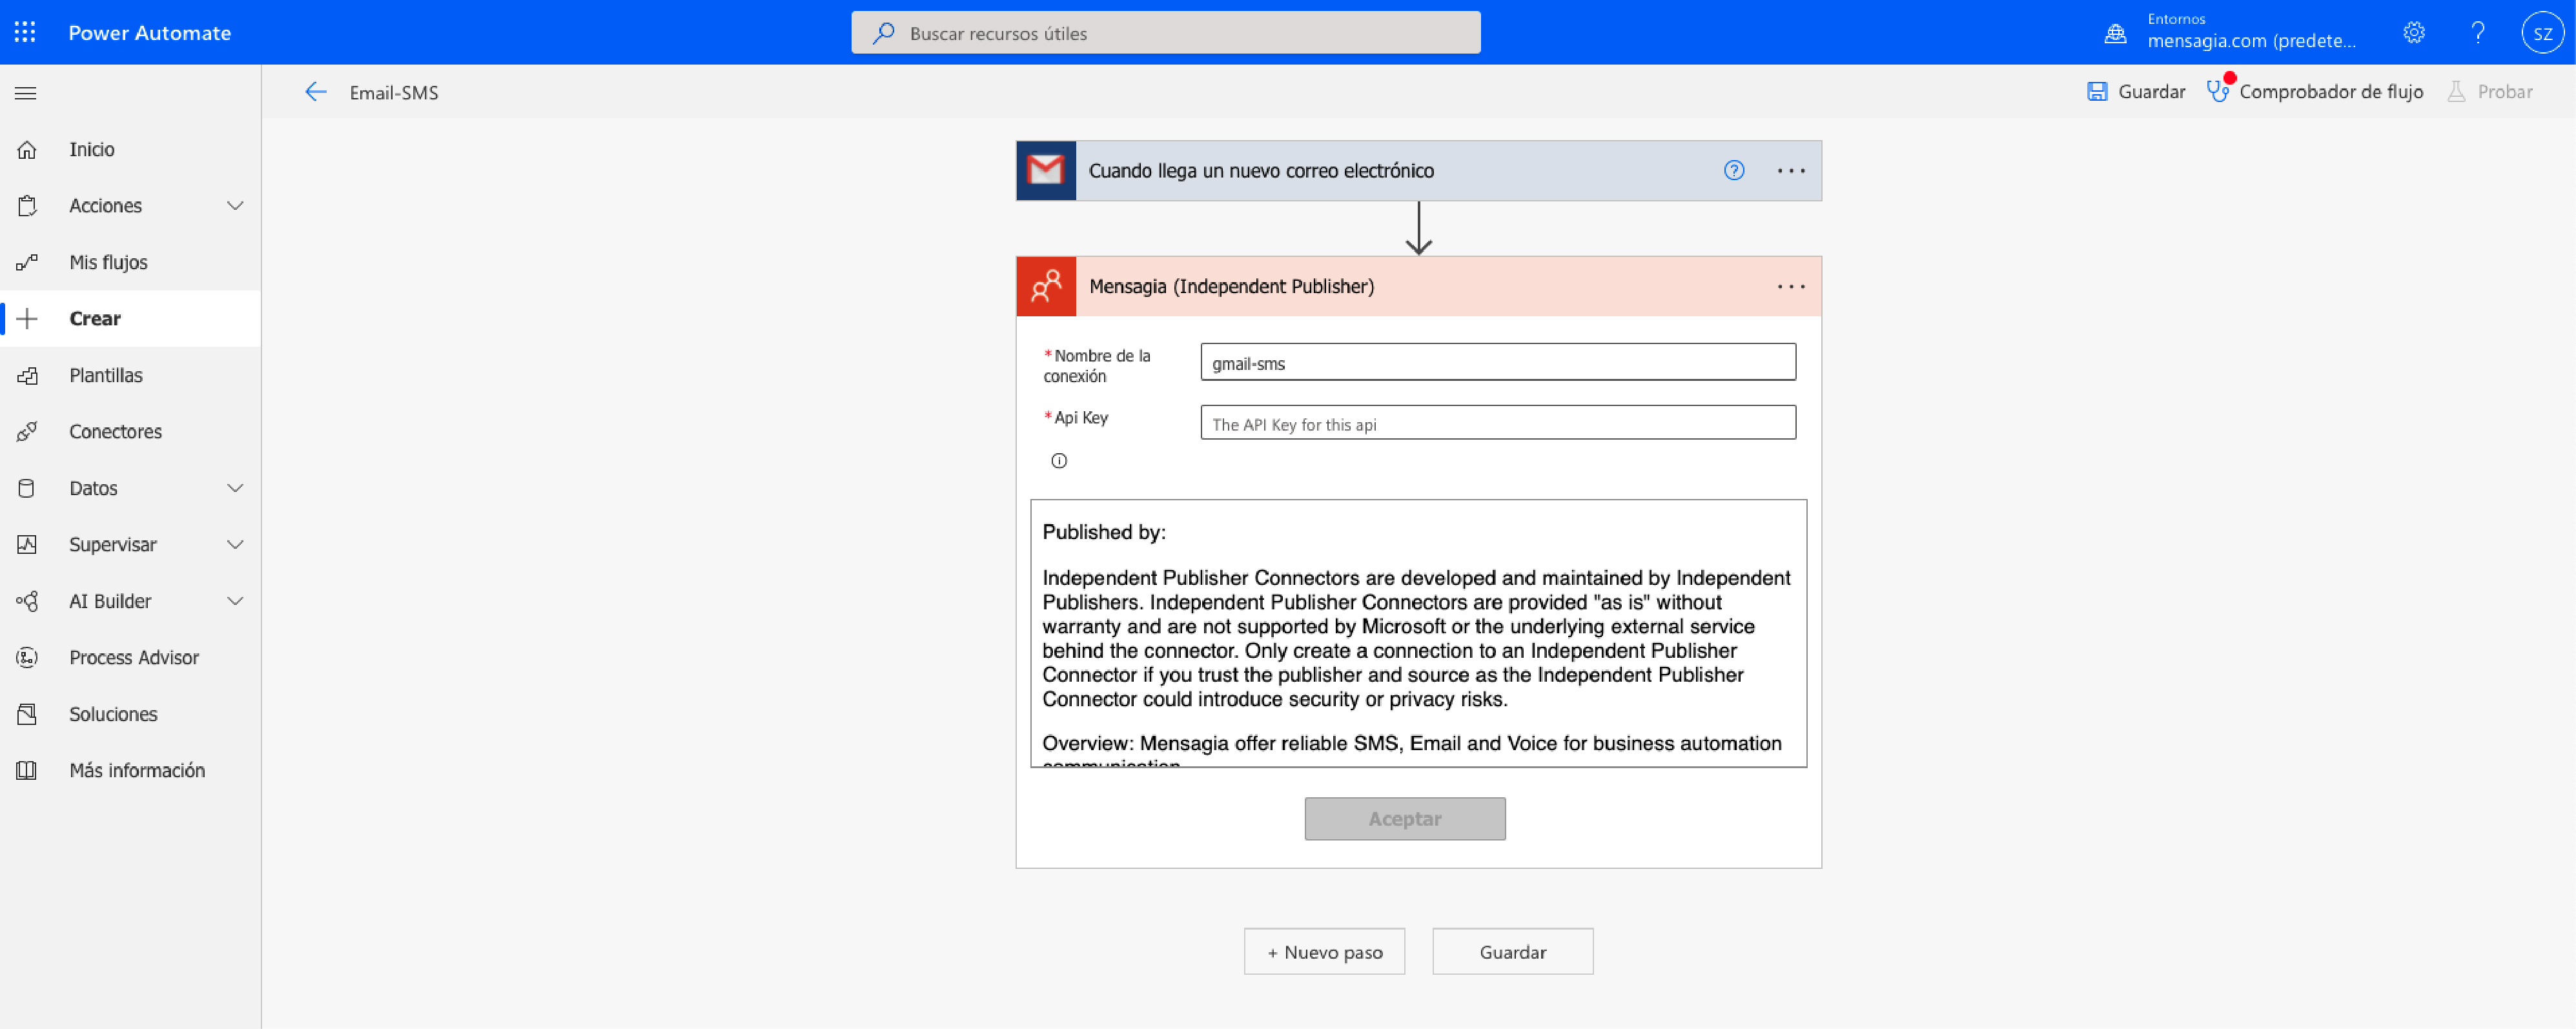The height and width of the screenshot is (1029, 2576).
Task: Expand the AI Builder section chevron
Action: [235, 601]
